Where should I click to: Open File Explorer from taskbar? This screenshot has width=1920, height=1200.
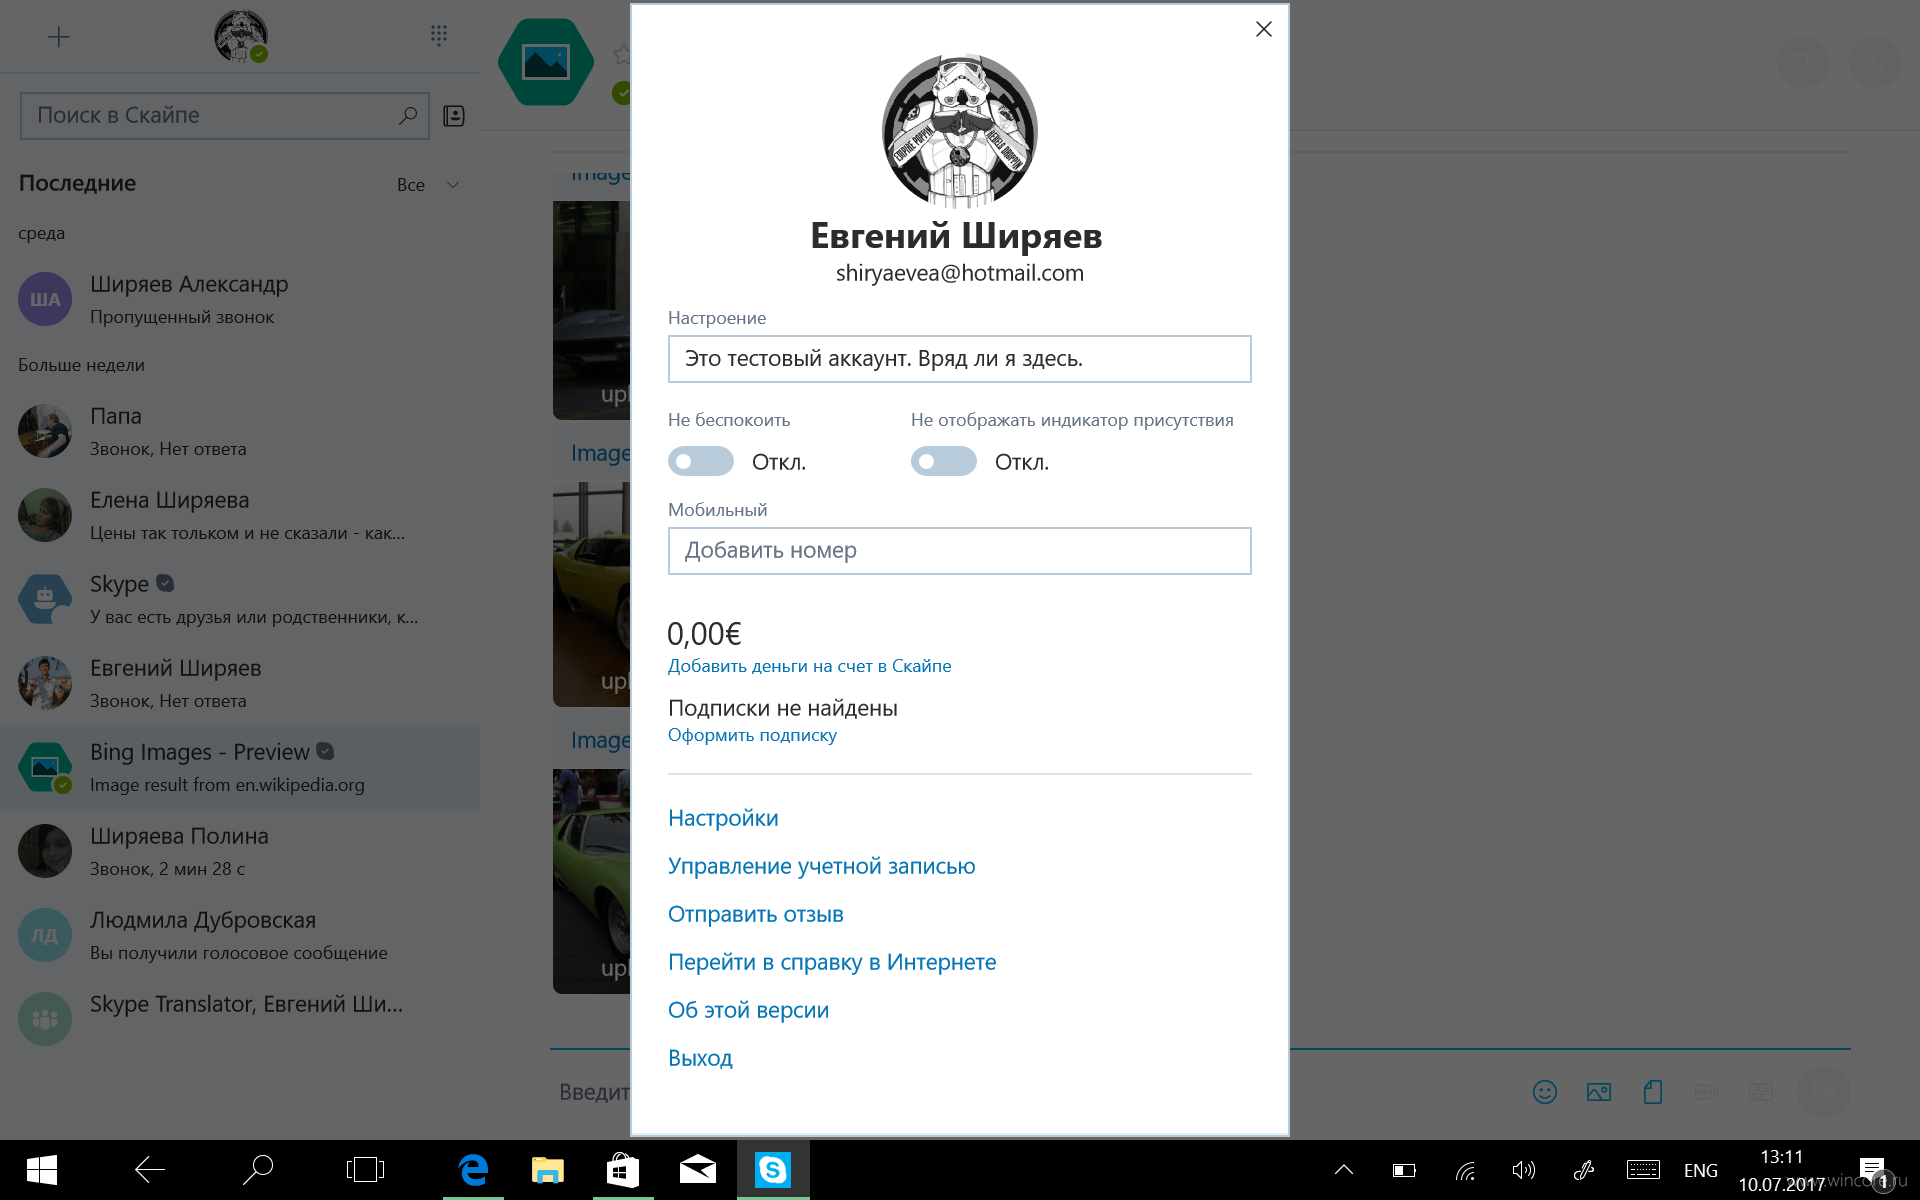(x=548, y=1170)
